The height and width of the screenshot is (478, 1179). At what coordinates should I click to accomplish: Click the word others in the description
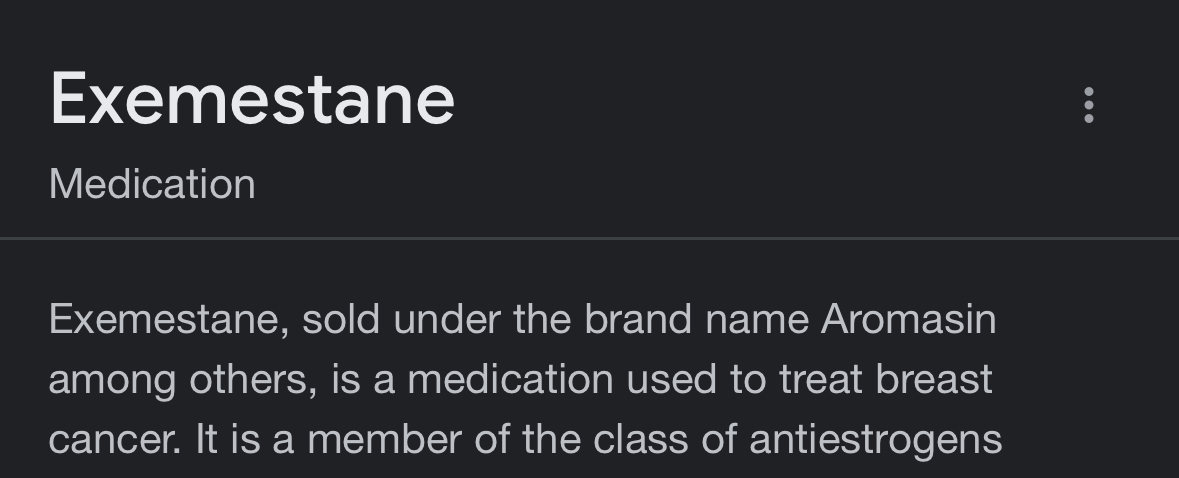[248, 380]
